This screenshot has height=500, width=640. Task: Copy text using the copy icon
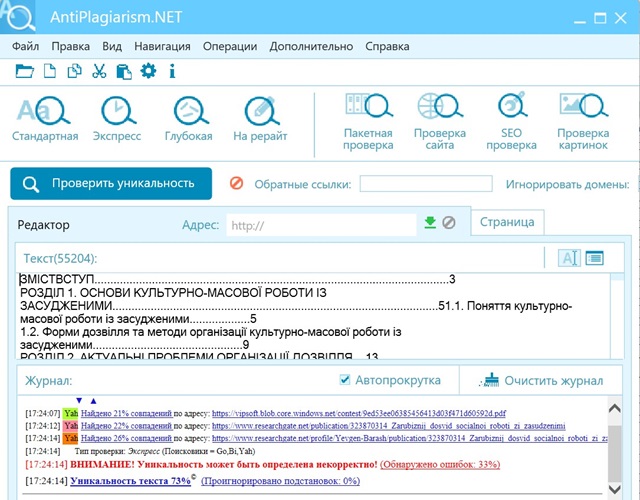(x=74, y=71)
